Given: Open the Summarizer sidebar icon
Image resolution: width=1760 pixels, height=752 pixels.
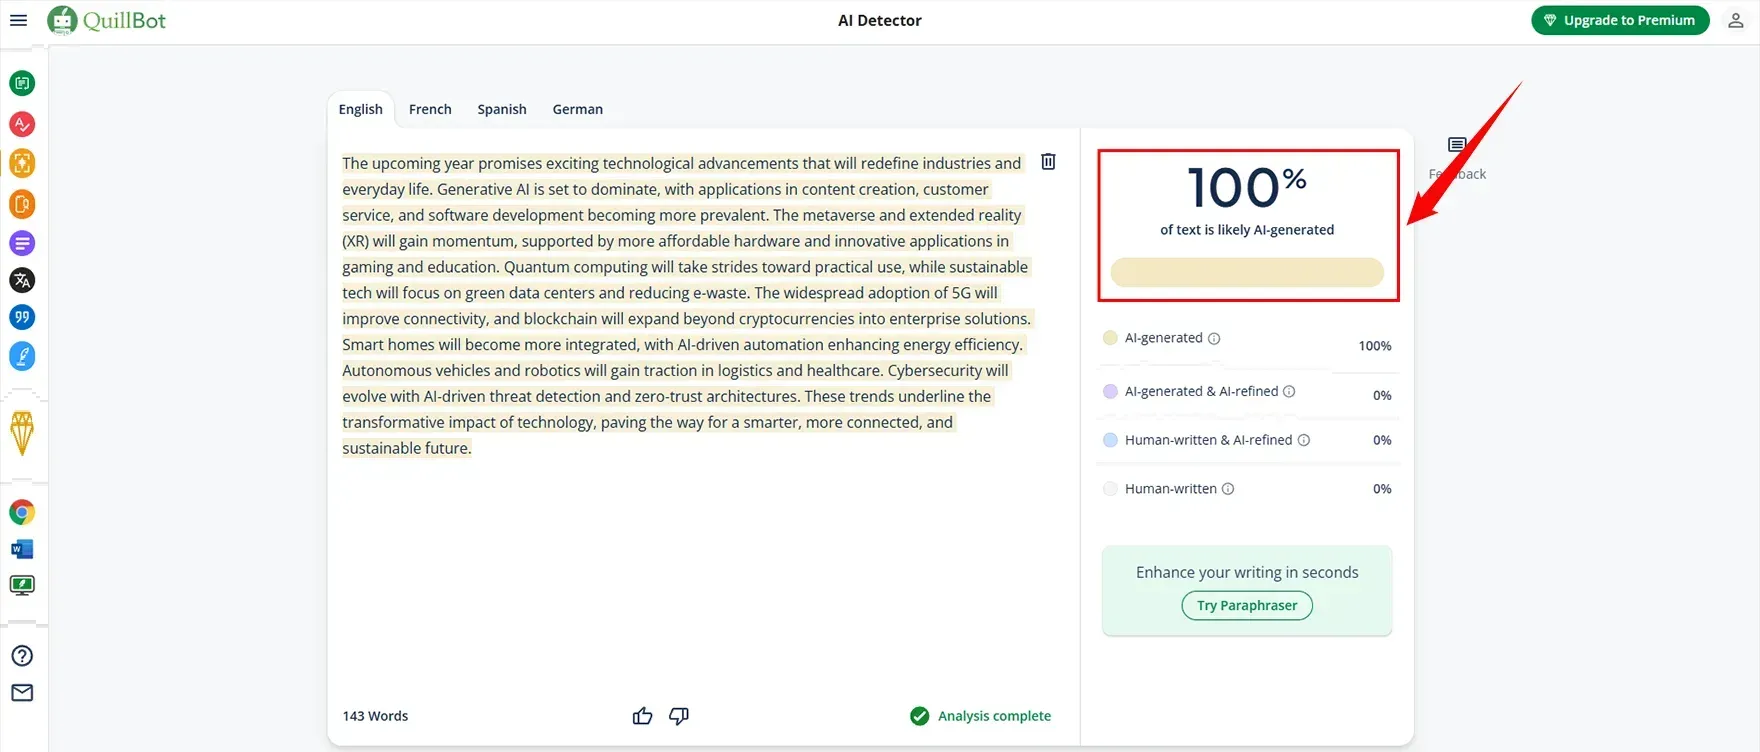Looking at the screenshot, I should [22, 243].
